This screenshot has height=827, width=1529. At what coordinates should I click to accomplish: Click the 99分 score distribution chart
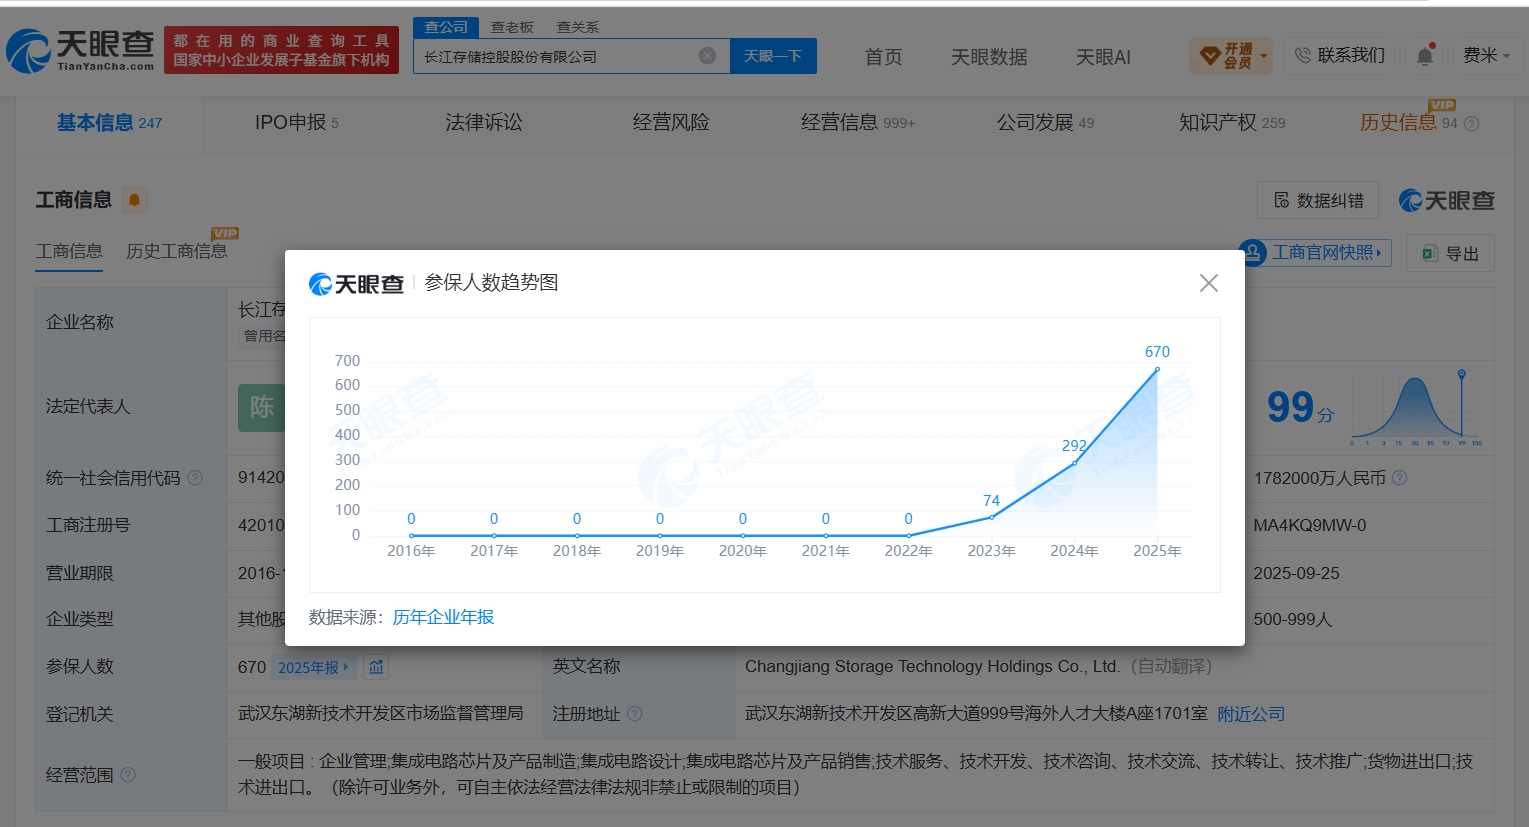(1417, 408)
